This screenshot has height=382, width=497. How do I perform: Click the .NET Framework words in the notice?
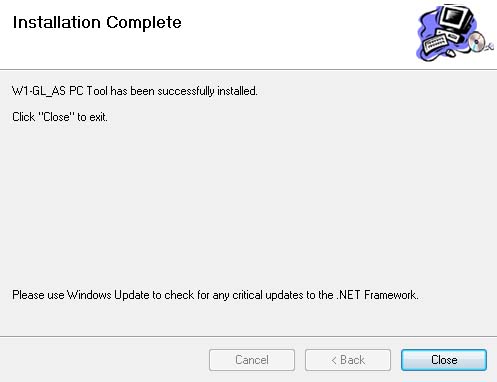(x=377, y=295)
